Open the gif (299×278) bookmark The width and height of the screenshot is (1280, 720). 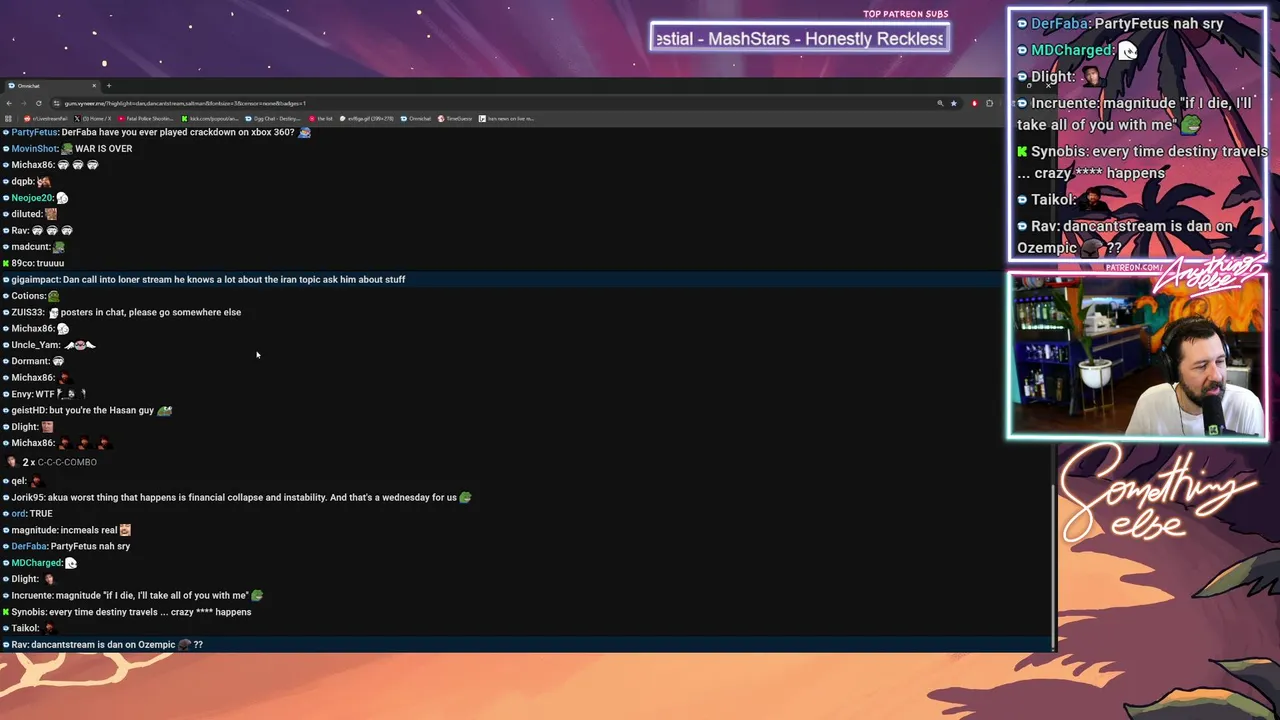[x=366, y=118]
